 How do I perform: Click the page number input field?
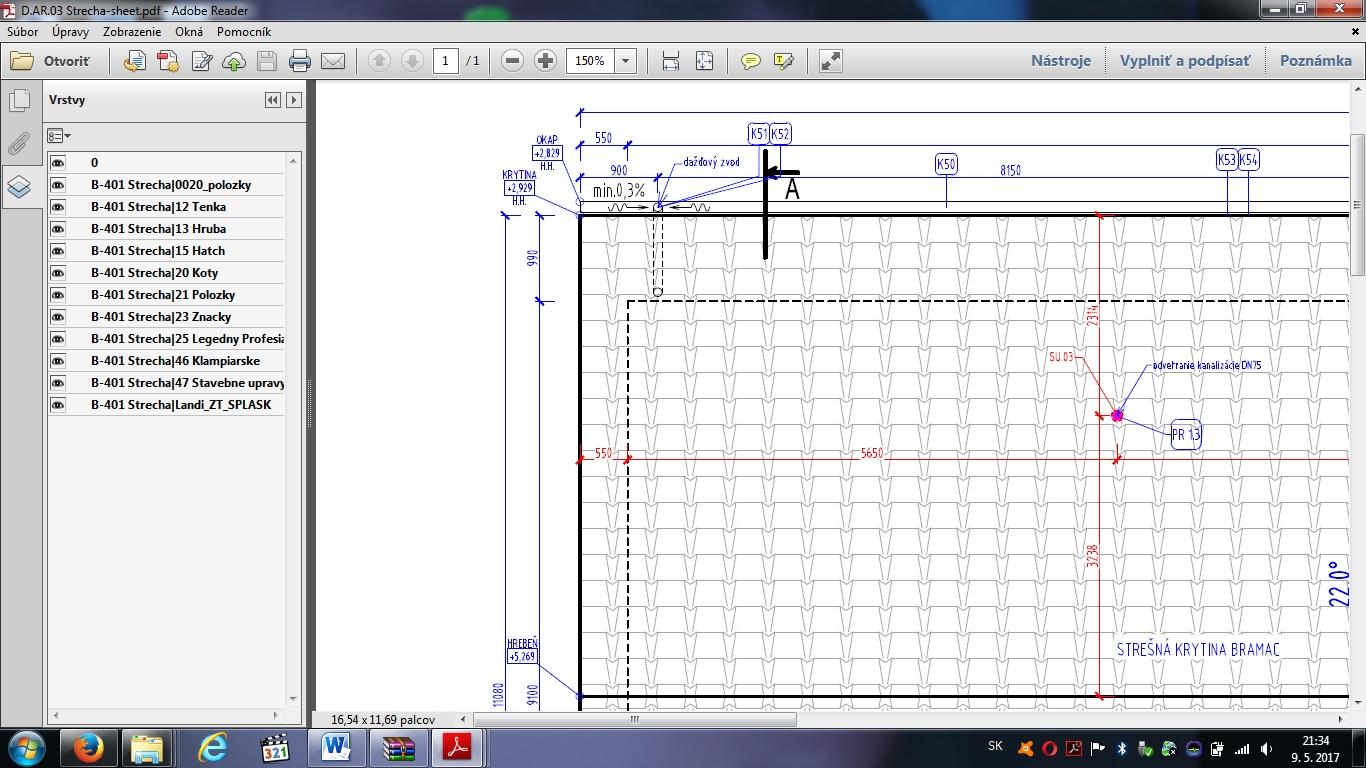446,61
